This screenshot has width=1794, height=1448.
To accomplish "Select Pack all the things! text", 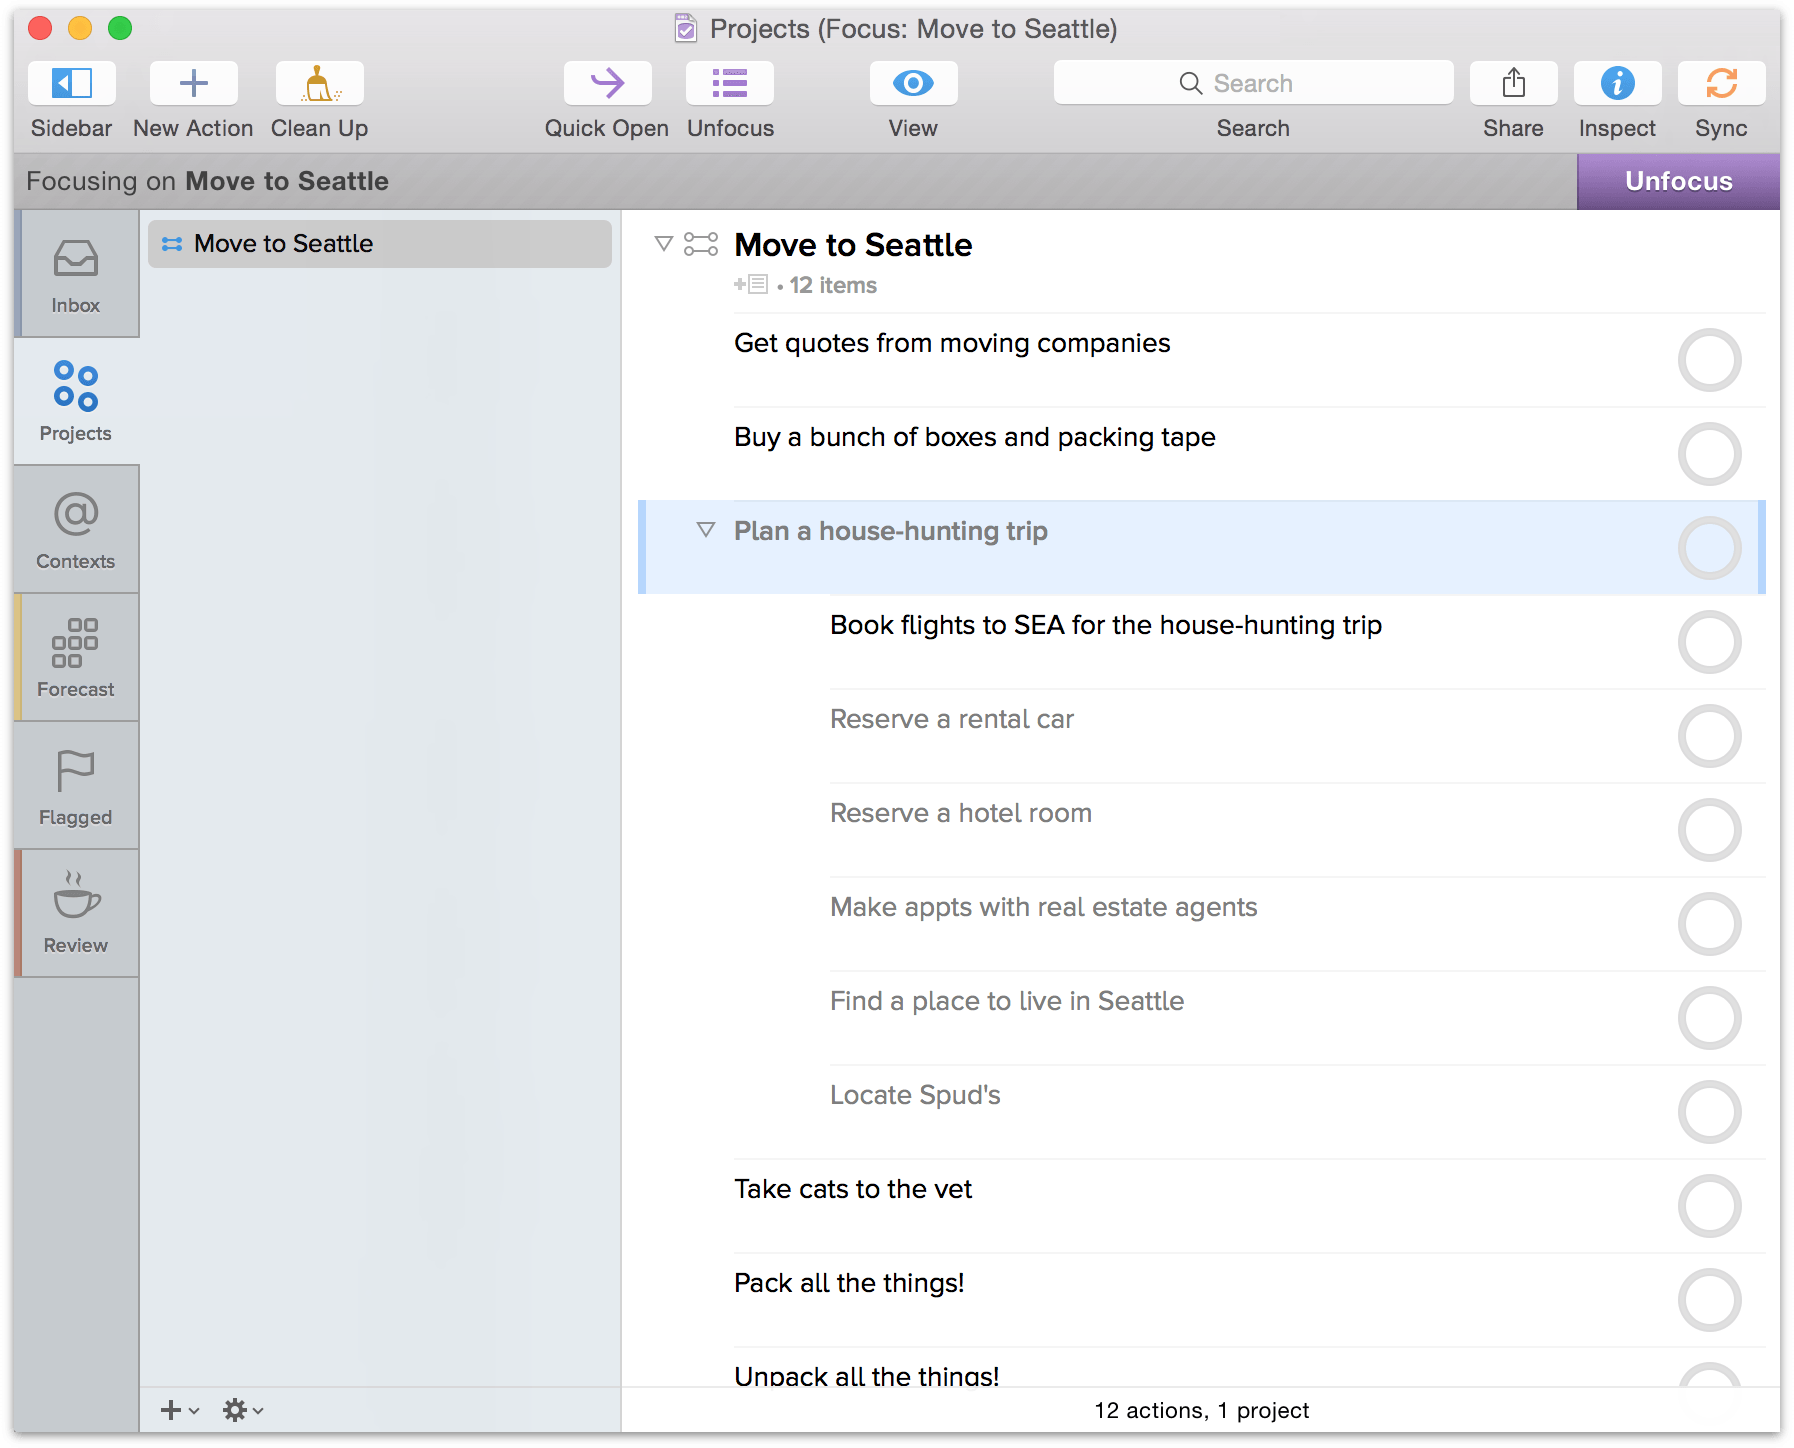I will [x=849, y=1283].
